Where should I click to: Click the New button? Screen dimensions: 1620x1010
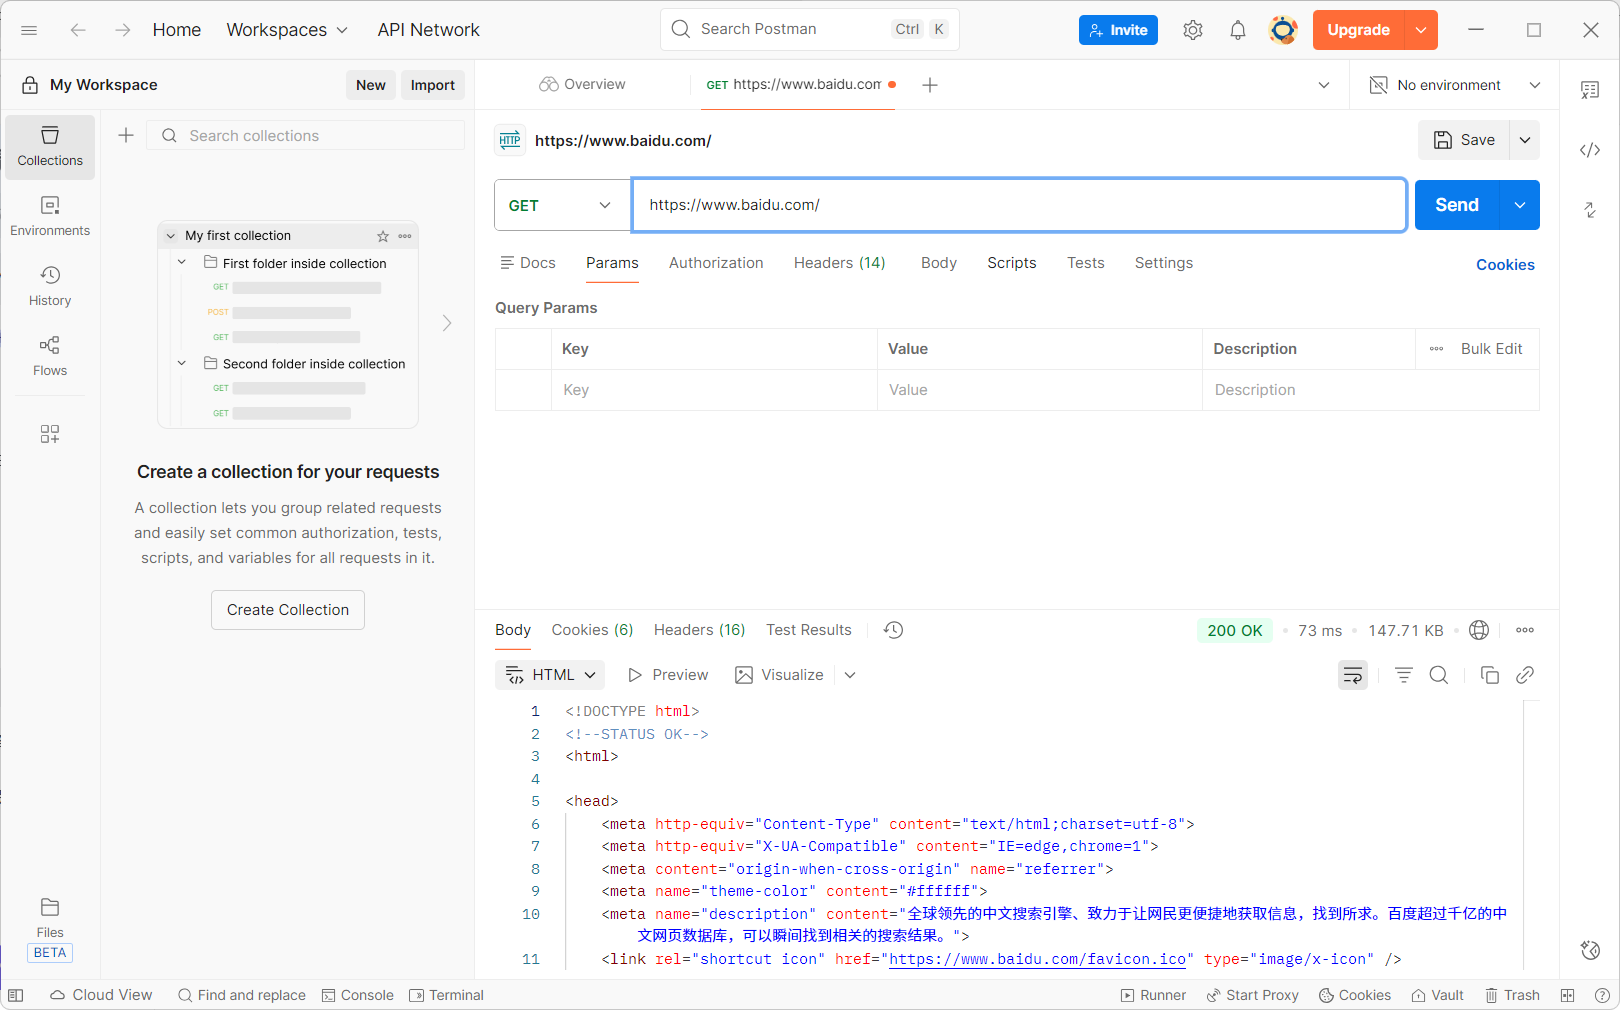click(x=371, y=85)
